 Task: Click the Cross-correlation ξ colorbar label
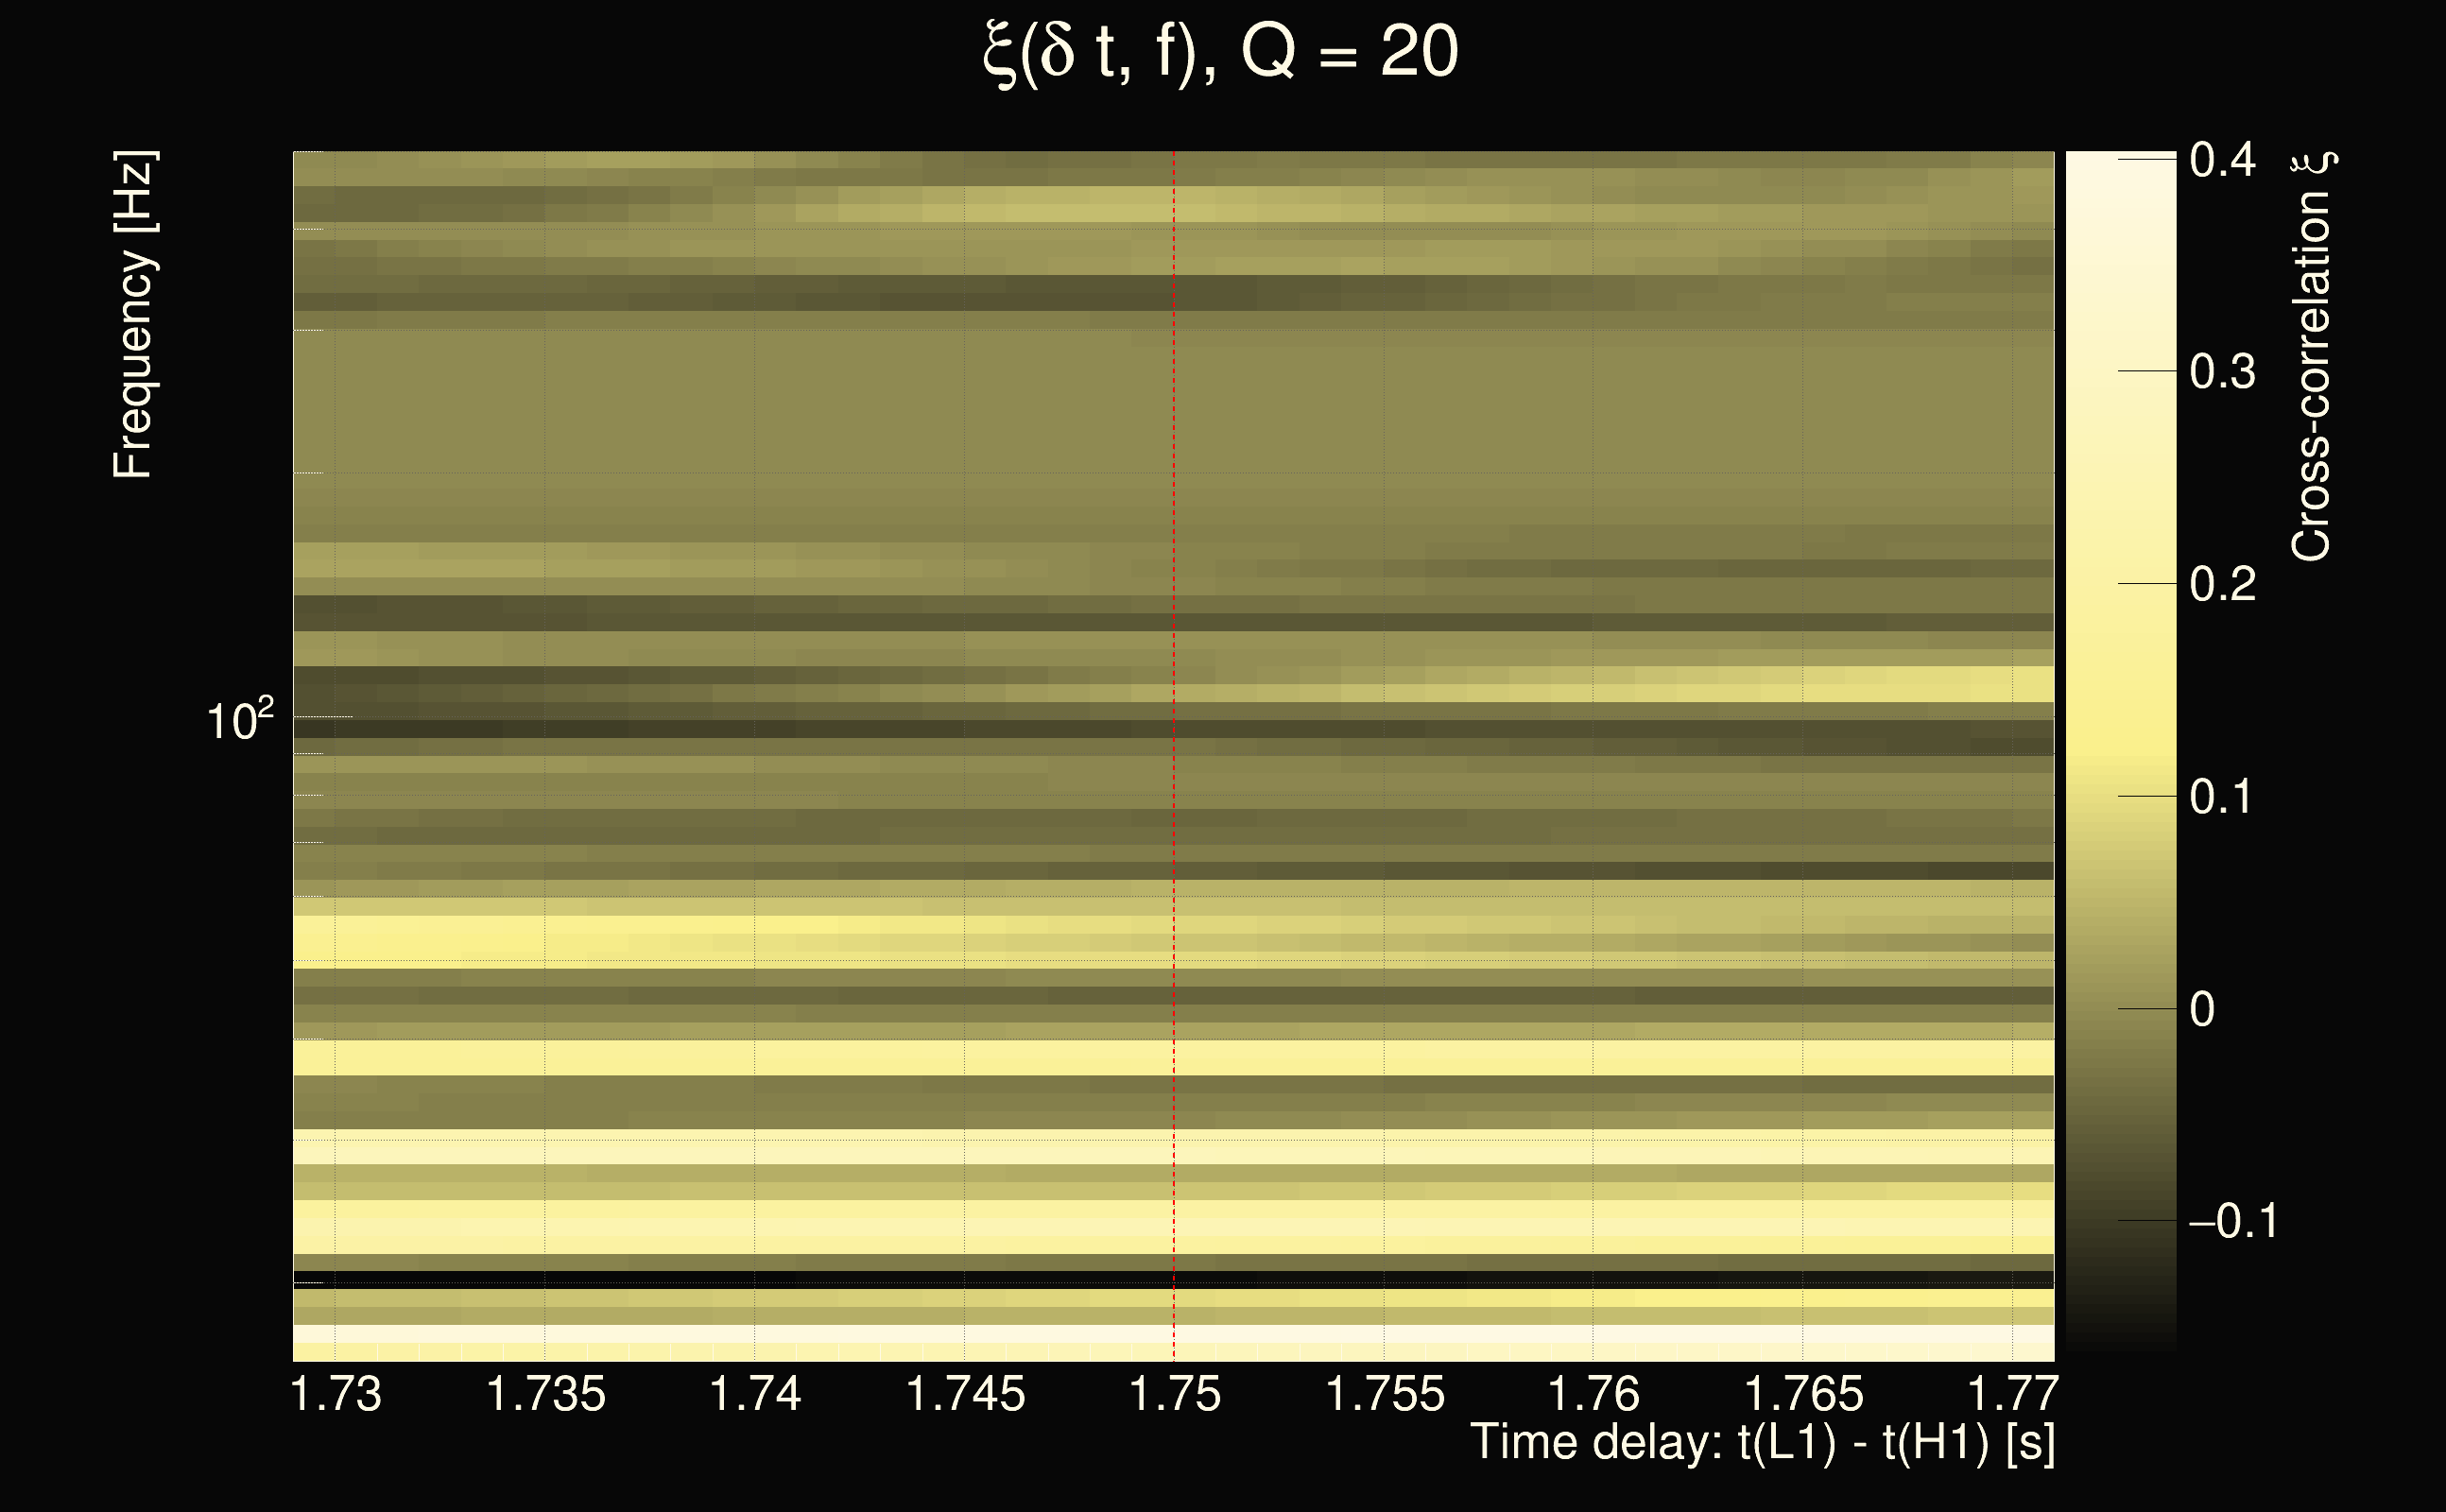[2312, 355]
